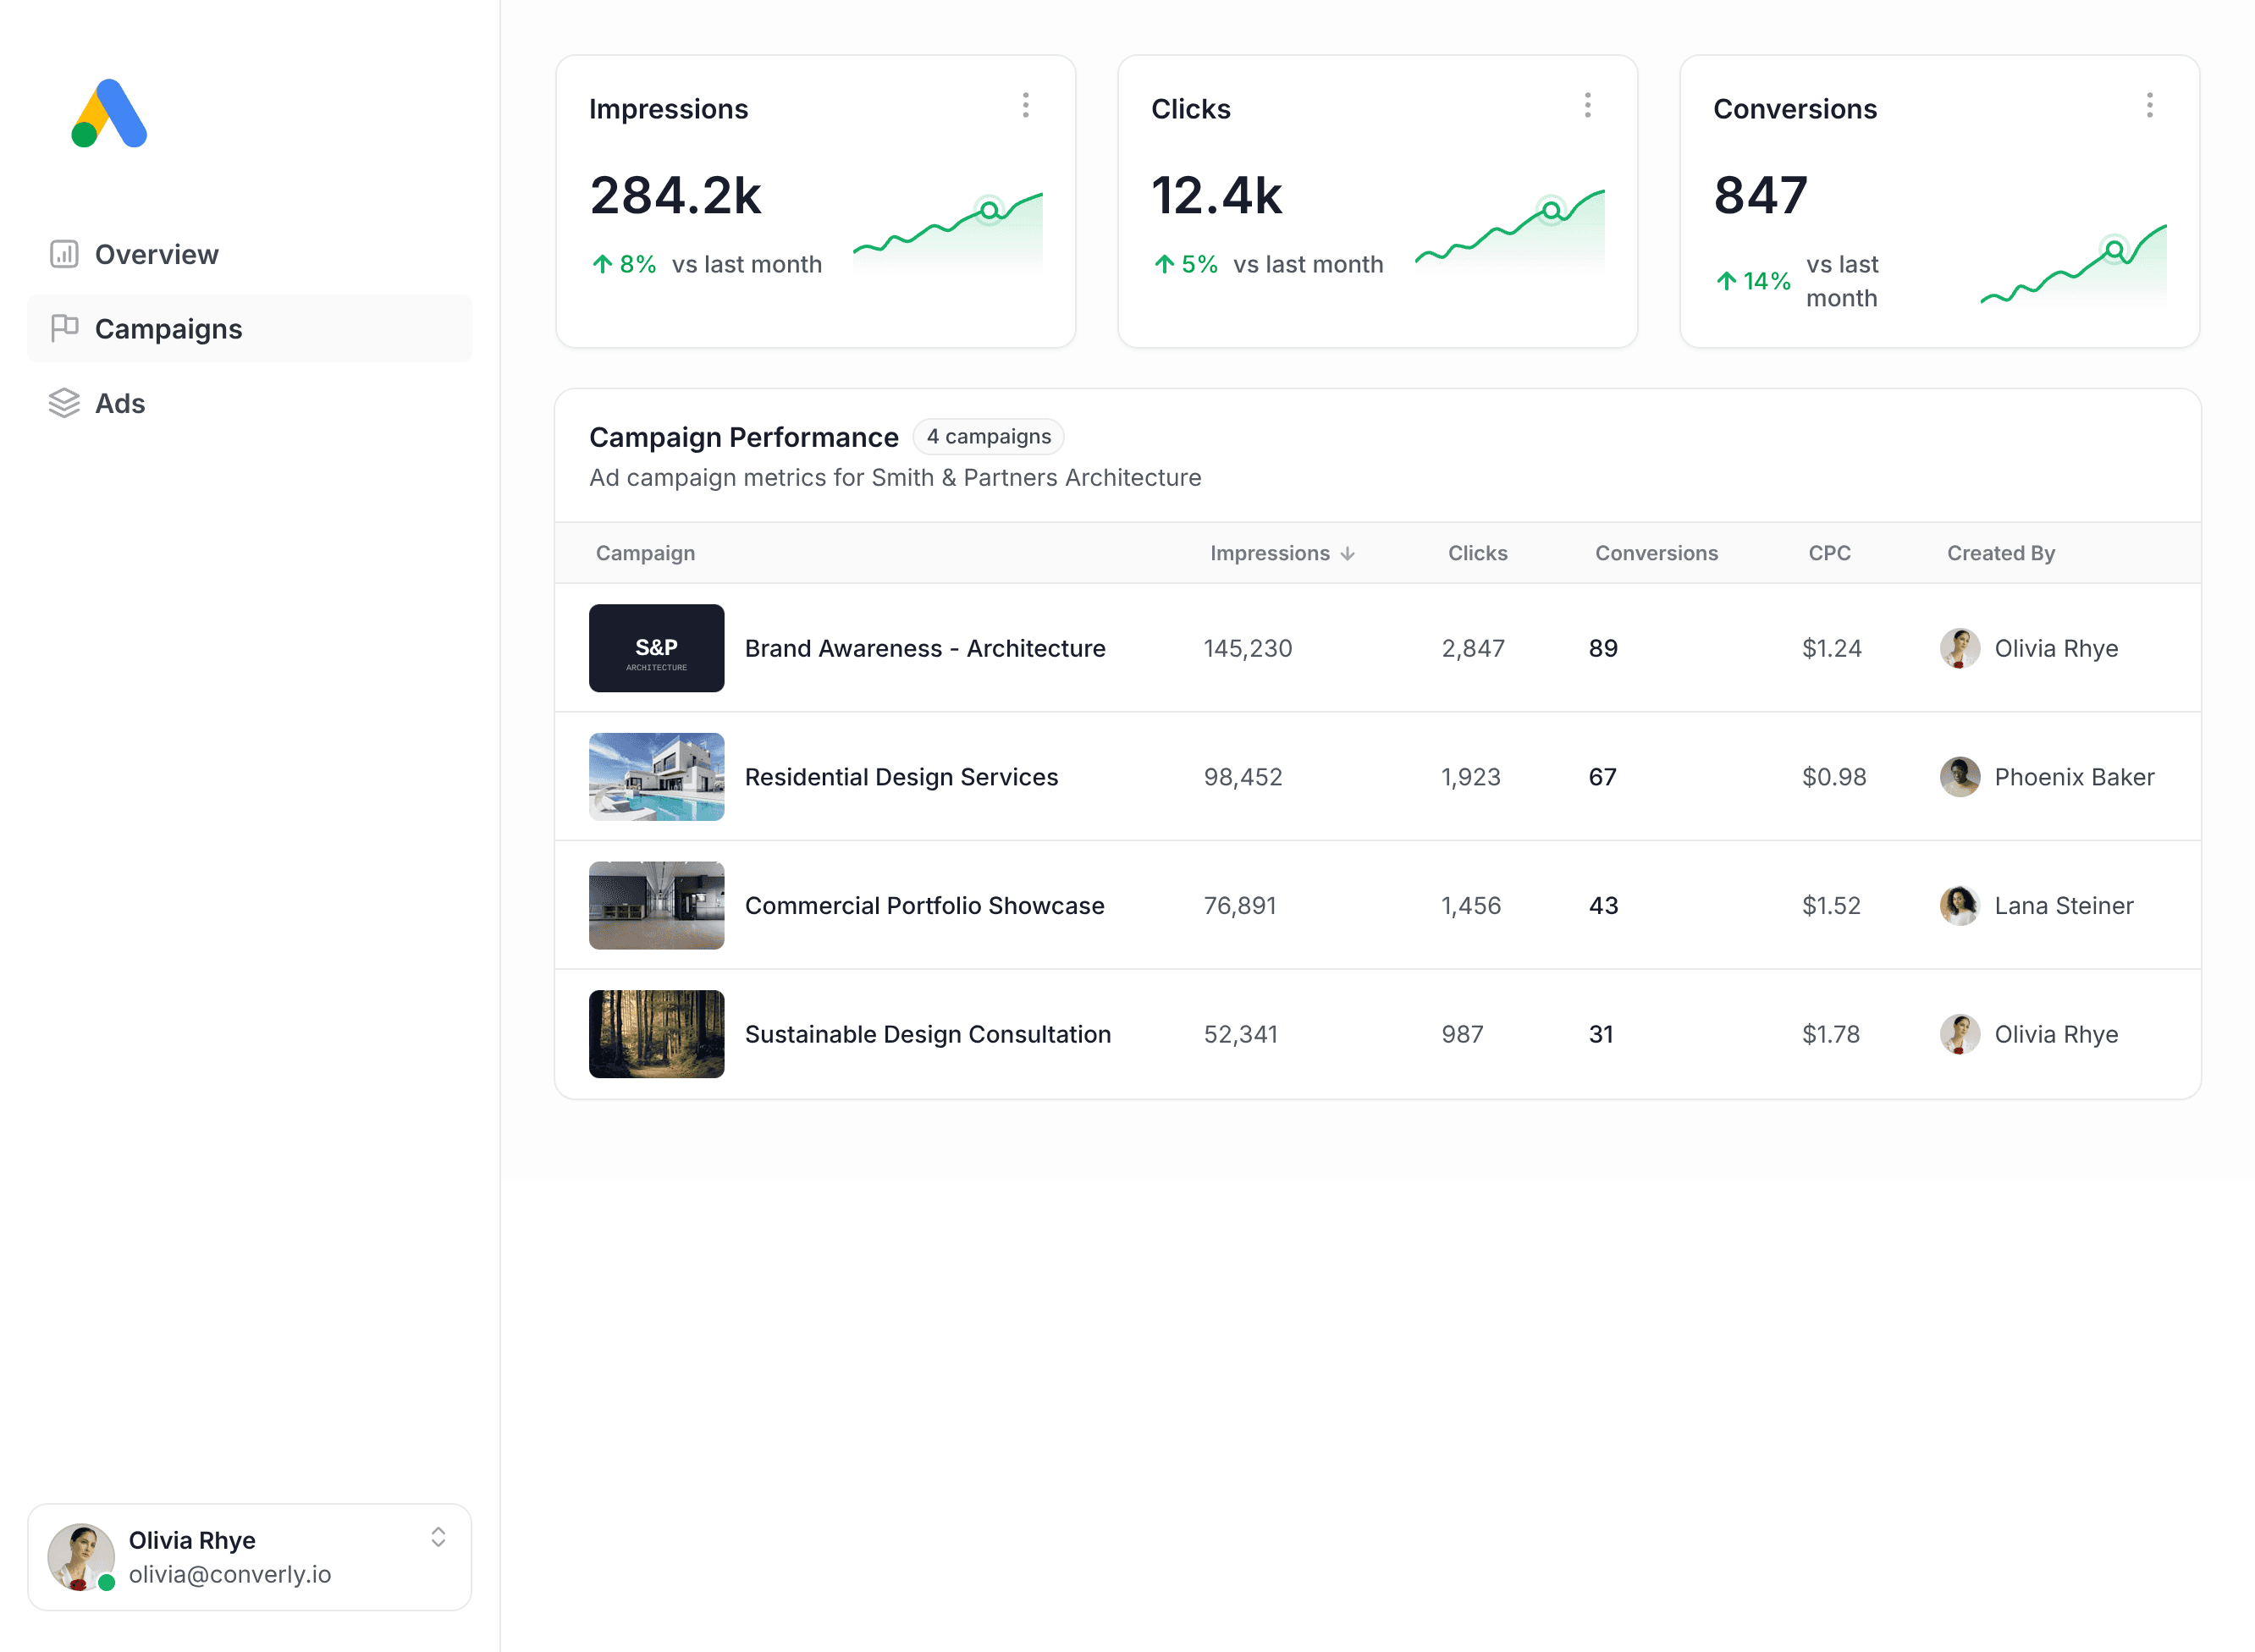
Task: Click Olivia Rhye's avatar in the profile footer
Action: point(80,1556)
